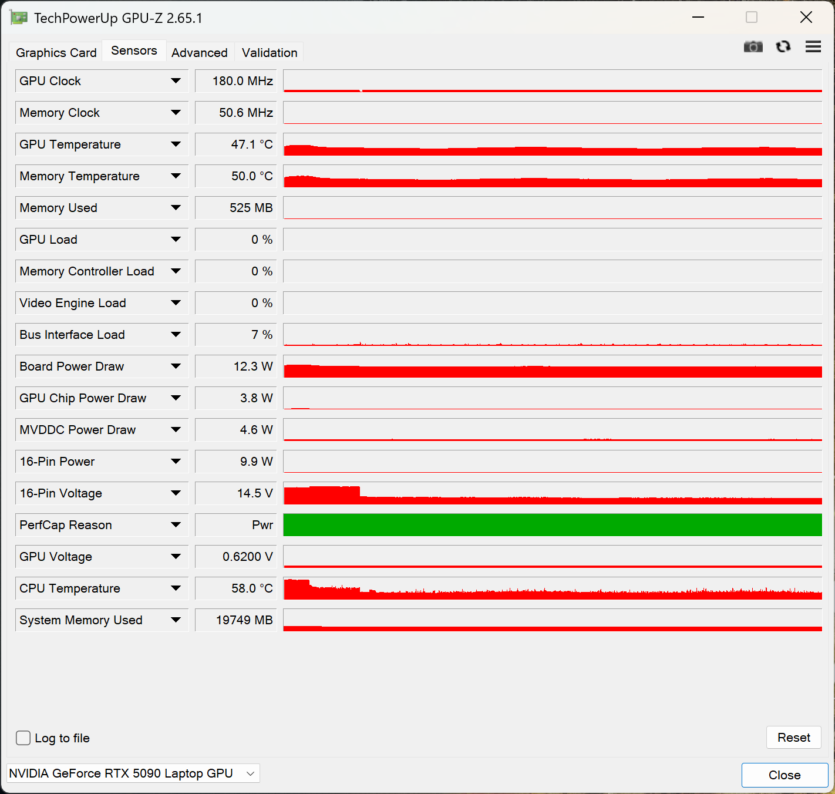Click the 0.6200 V GPU Voltage value
The image size is (835, 794).
[x=236, y=556]
